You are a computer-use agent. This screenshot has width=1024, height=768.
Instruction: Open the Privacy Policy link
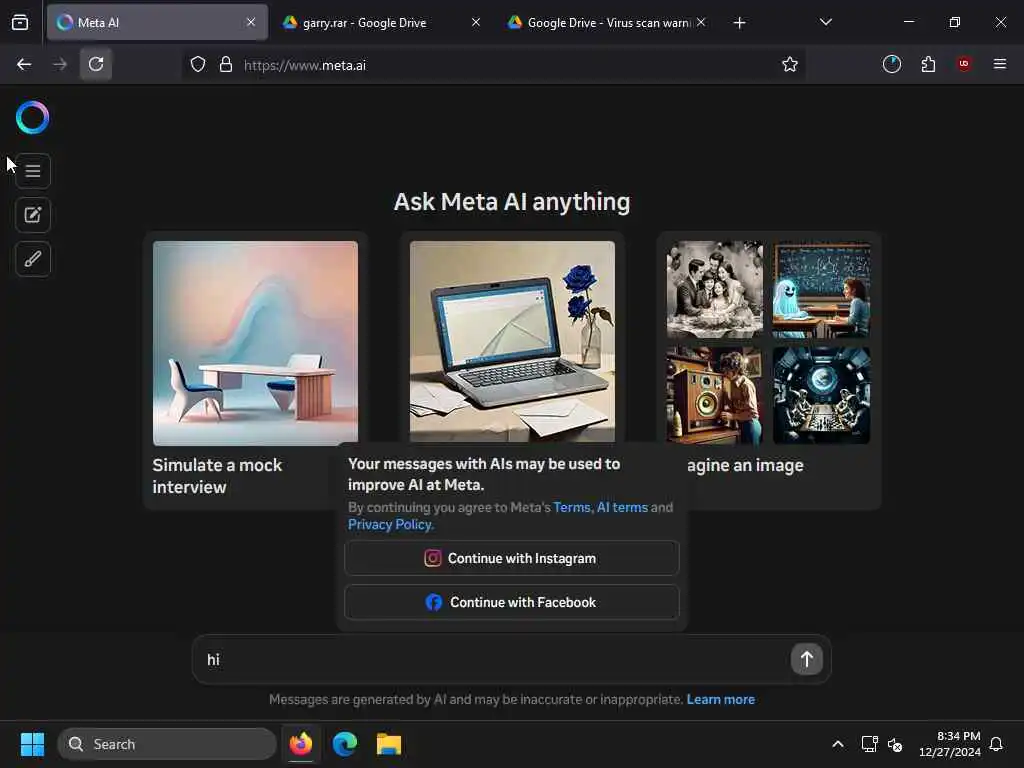pyautogui.click(x=390, y=524)
